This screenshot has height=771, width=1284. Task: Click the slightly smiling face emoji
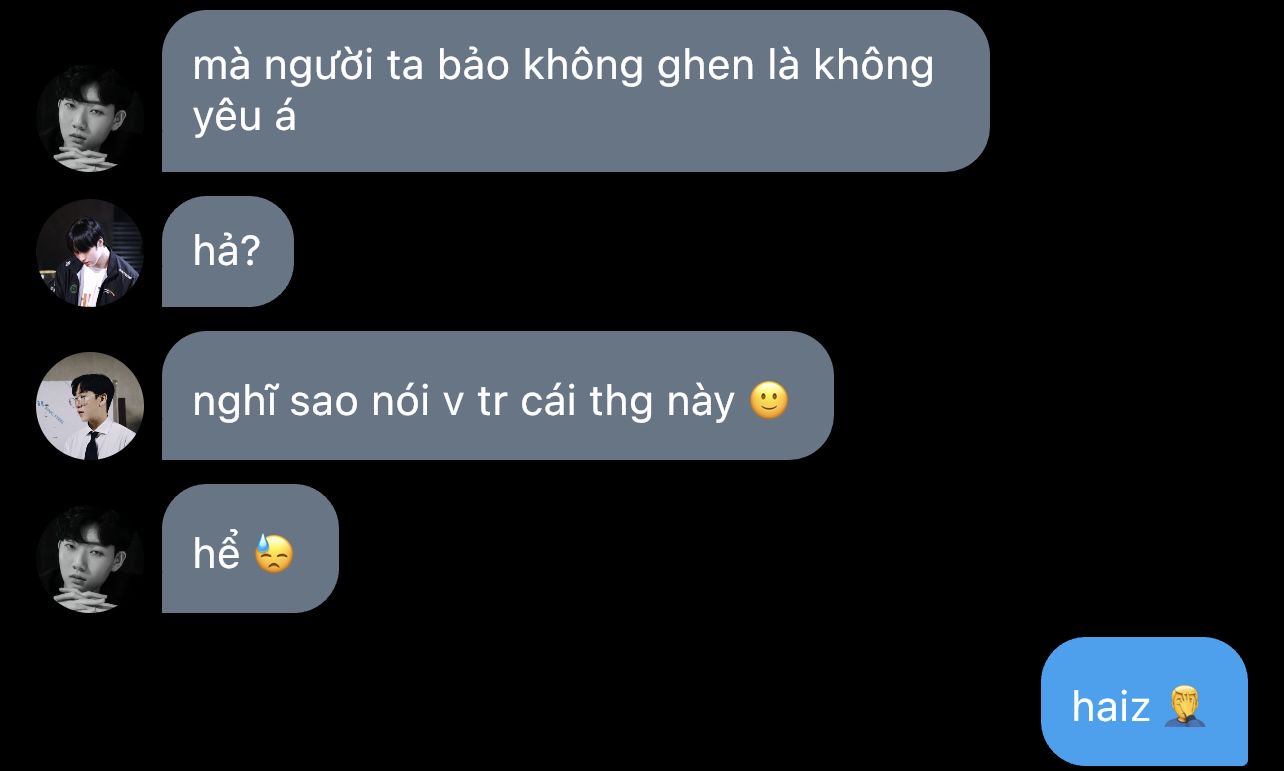769,401
